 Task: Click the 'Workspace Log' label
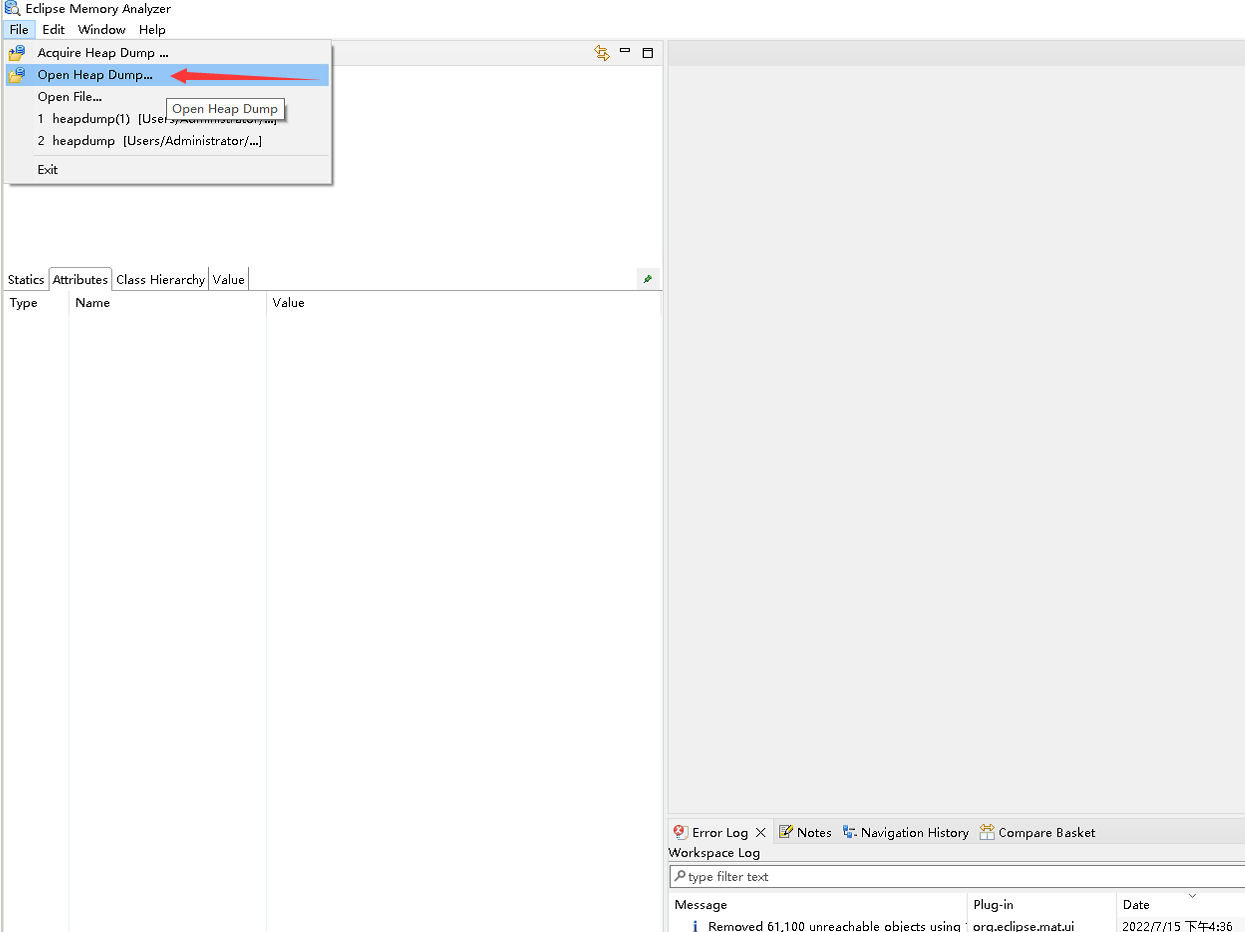click(714, 853)
